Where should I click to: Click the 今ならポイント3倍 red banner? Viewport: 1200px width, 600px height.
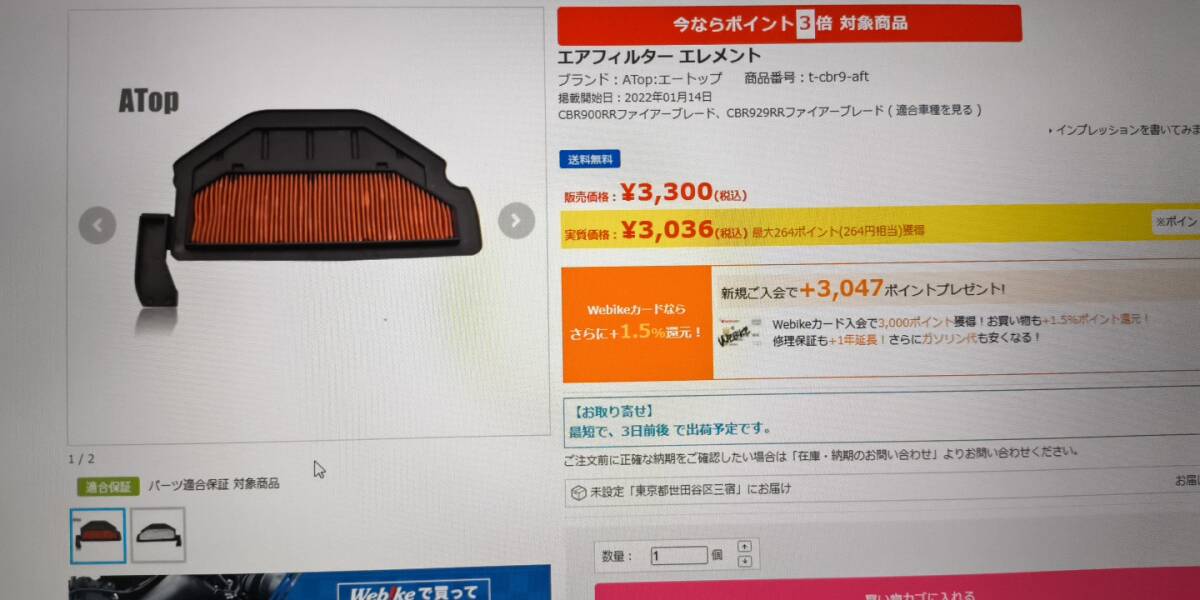(789, 24)
